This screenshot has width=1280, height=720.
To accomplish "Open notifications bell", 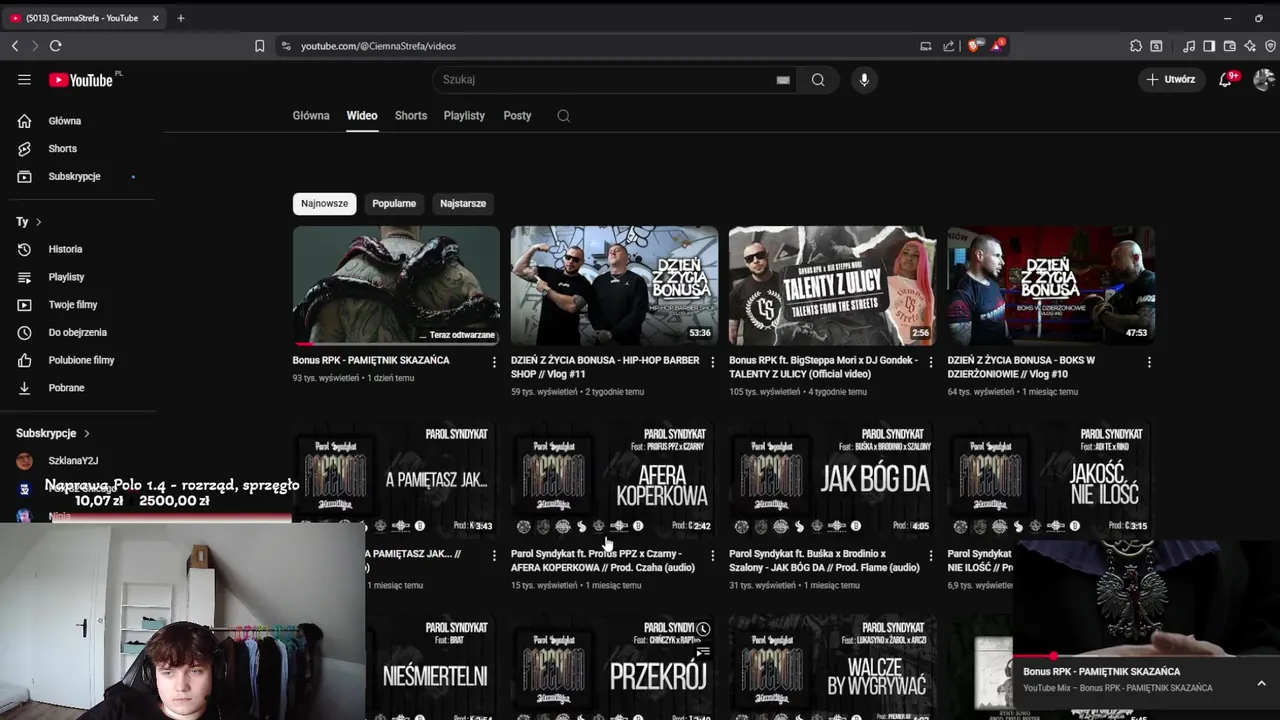I will pos(1225,80).
